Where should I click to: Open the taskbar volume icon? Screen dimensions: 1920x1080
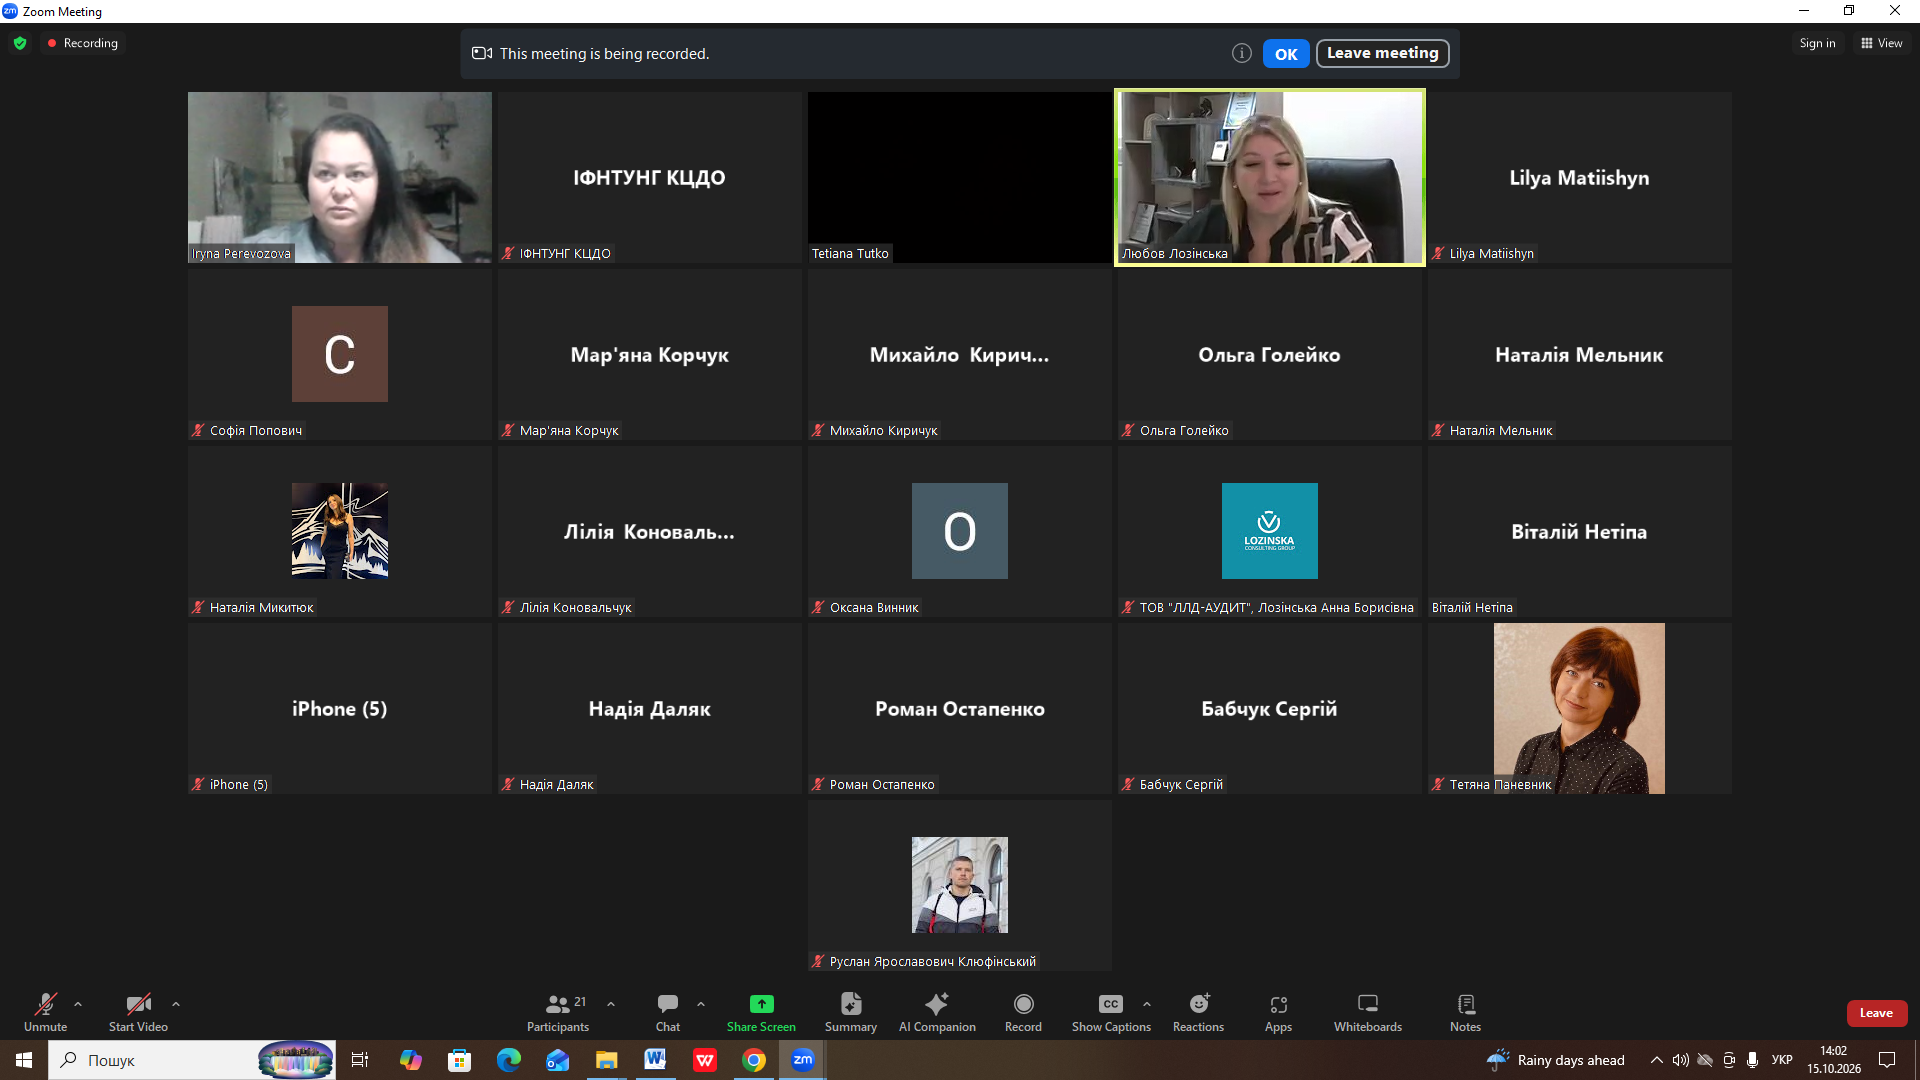coord(1681,1060)
